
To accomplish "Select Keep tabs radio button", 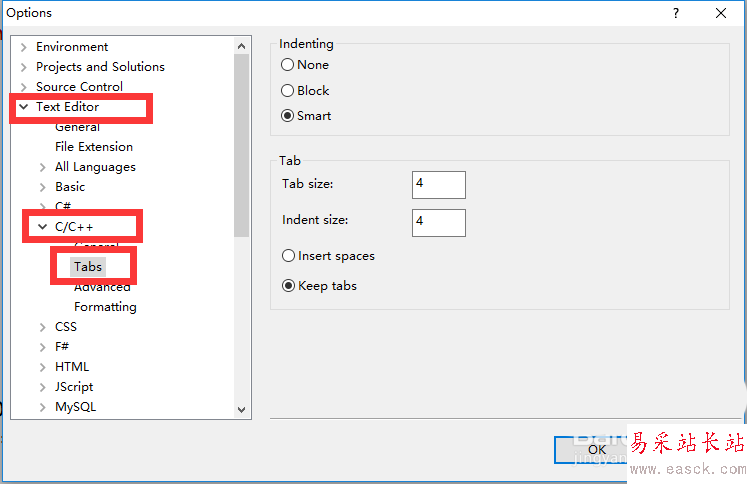I will pyautogui.click(x=289, y=286).
